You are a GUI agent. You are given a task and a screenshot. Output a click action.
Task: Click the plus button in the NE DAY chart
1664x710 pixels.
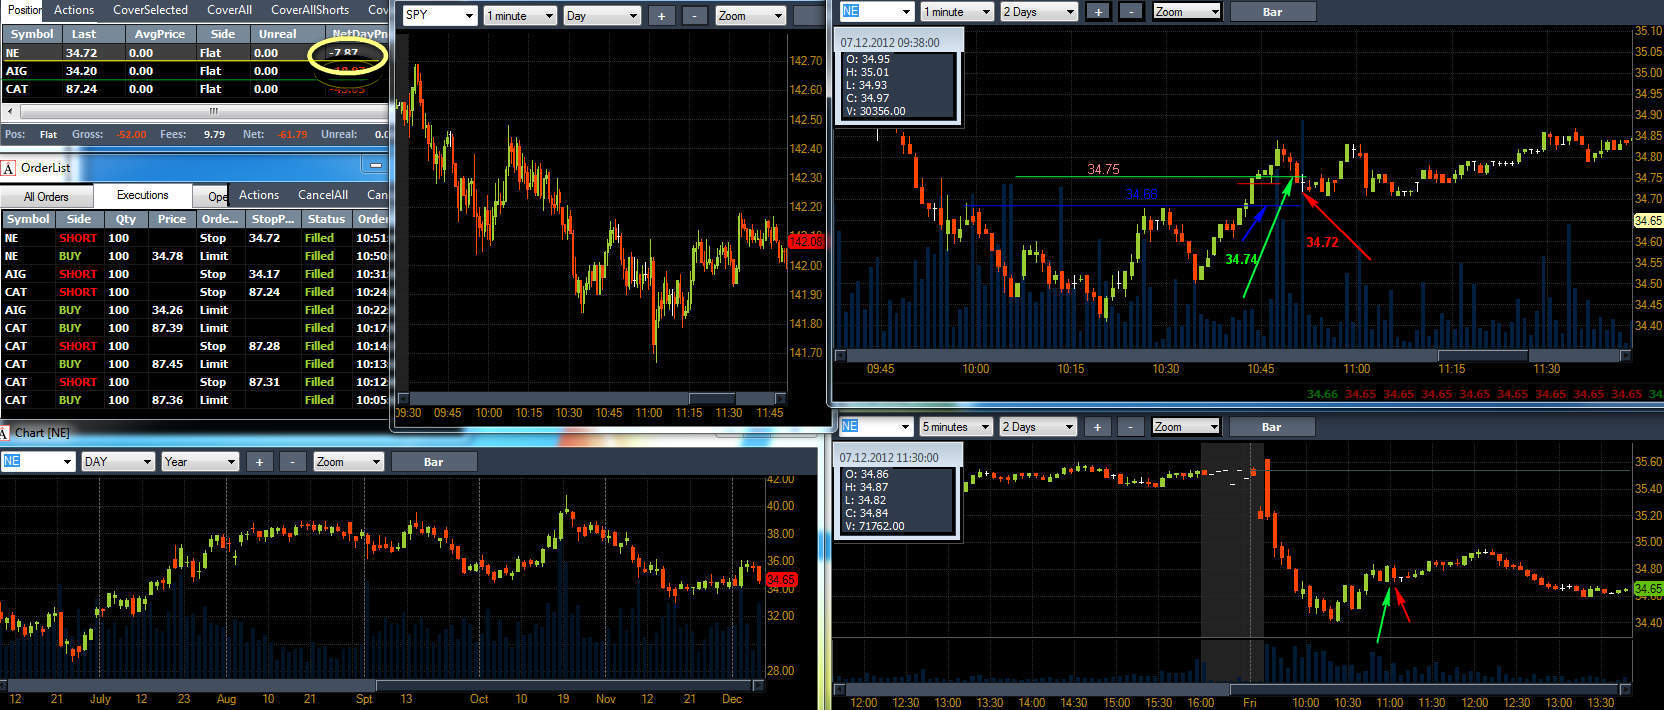[x=259, y=462]
